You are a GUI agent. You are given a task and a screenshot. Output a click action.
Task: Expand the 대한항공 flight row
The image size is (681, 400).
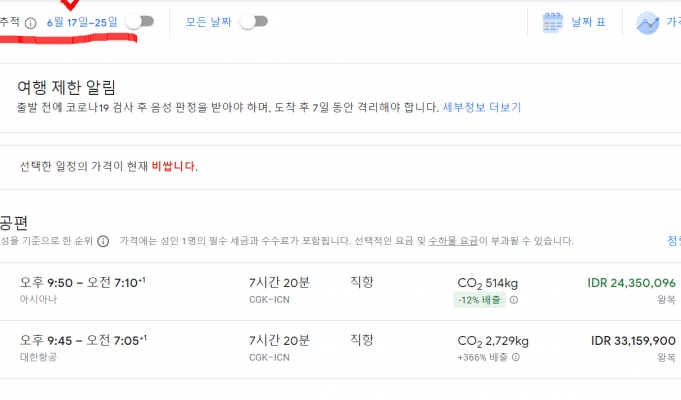click(200, 348)
